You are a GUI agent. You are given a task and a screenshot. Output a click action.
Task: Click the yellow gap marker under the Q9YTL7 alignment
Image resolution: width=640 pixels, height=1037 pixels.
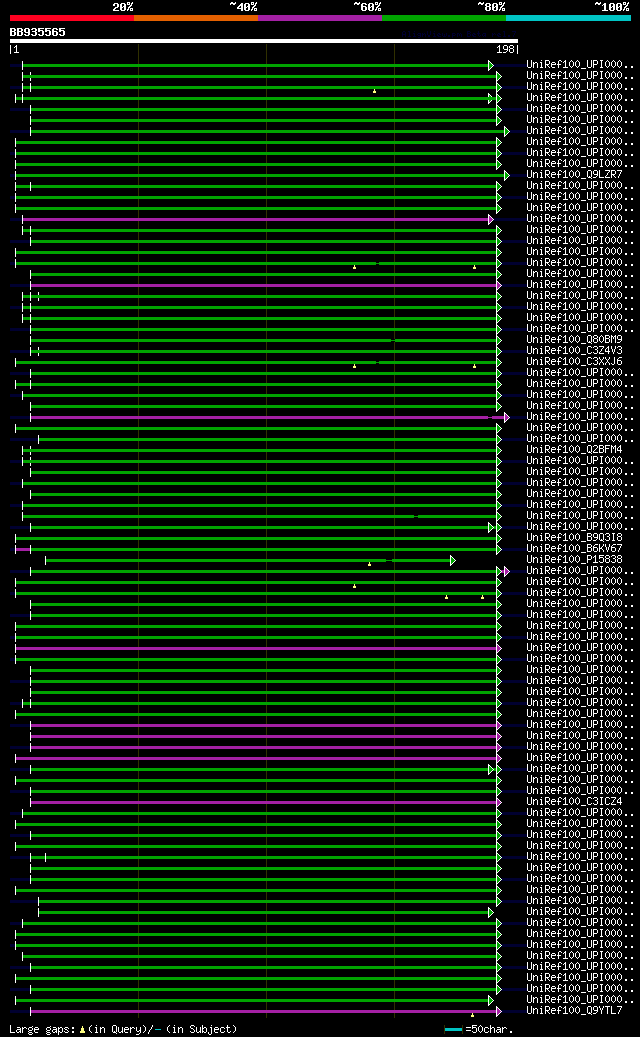472,1015
